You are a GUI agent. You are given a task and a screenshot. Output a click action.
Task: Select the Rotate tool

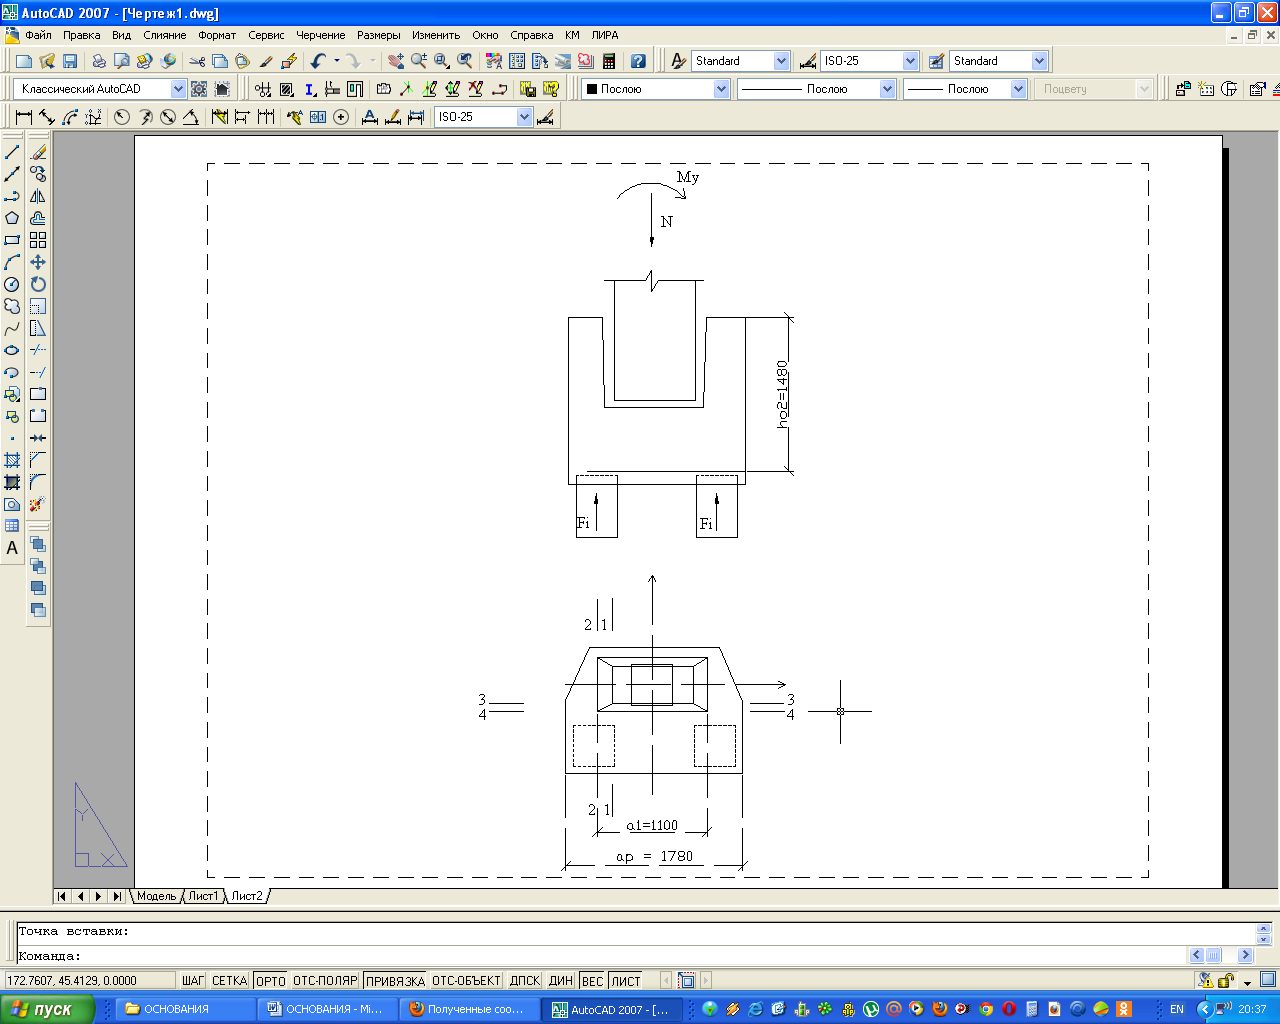38,284
